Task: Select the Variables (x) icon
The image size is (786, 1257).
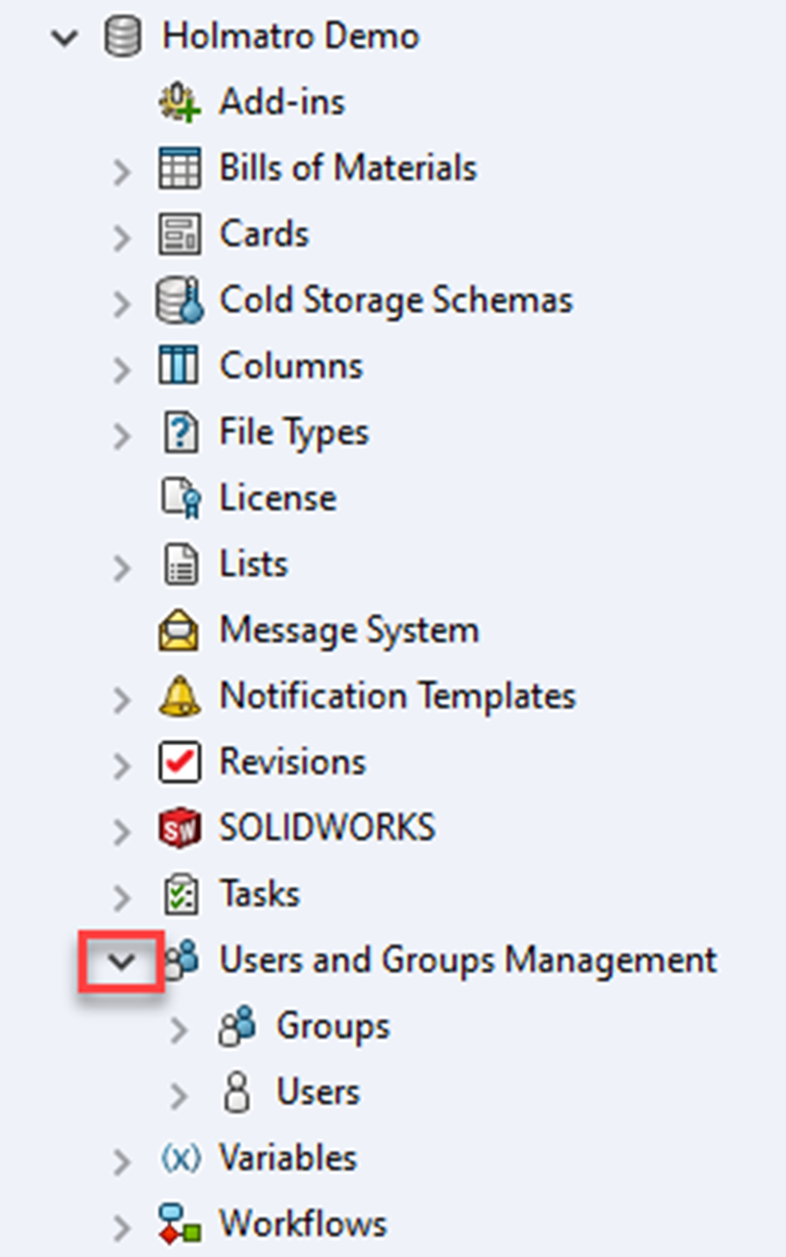Action: (180, 1157)
